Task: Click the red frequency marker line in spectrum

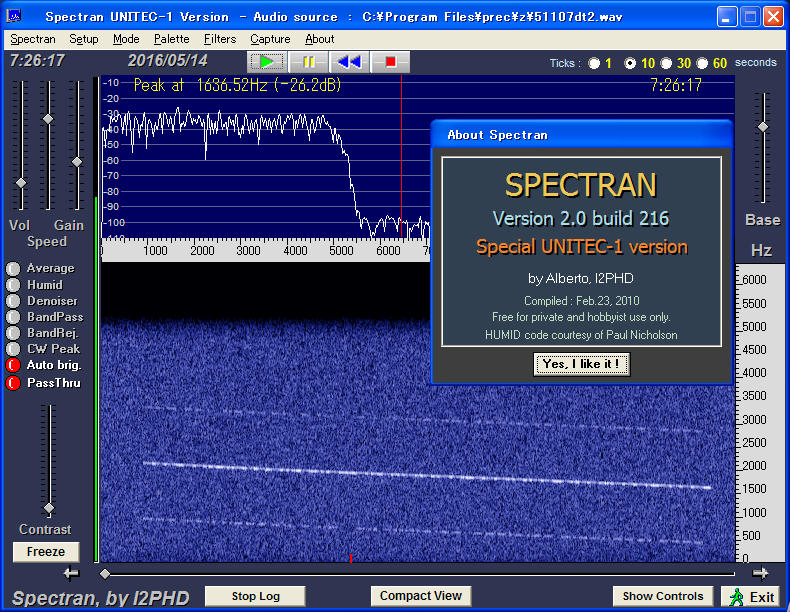Action: (x=402, y=156)
